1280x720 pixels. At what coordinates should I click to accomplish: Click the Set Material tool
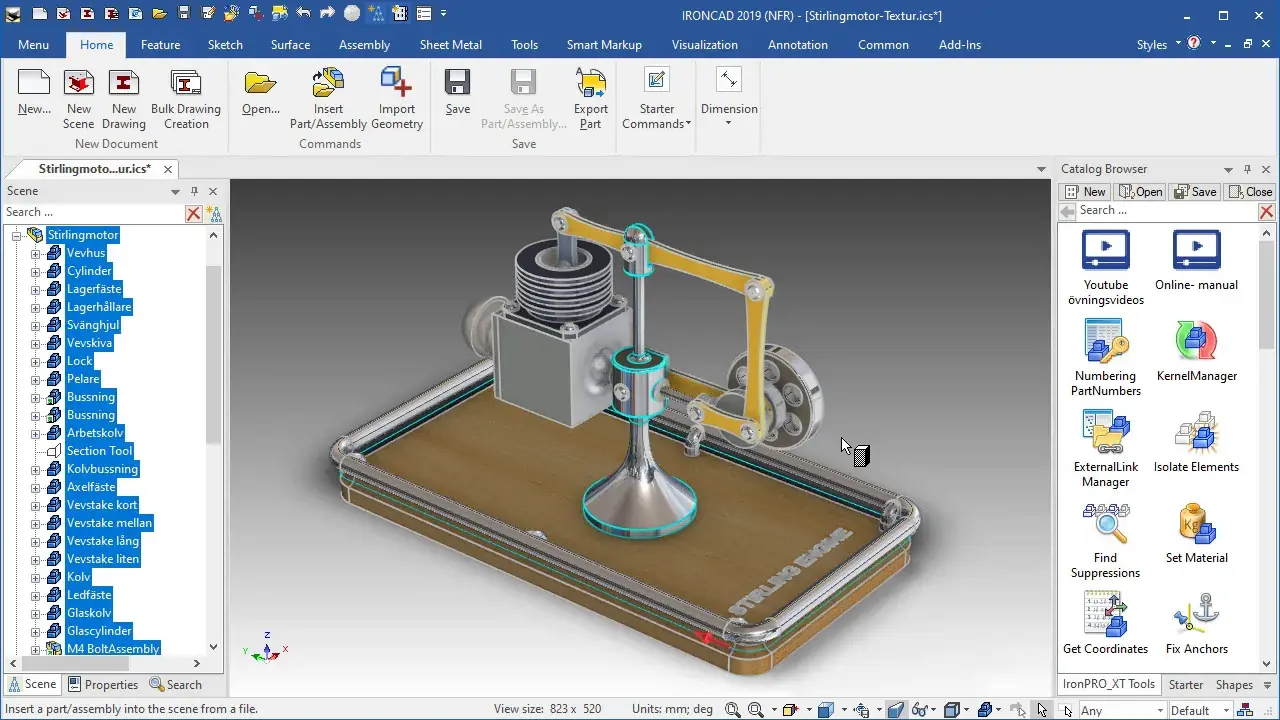1196,533
